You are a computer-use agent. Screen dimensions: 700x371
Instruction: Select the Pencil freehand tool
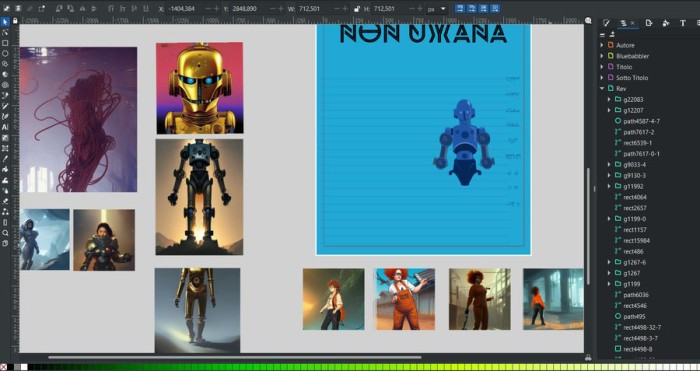tap(5, 106)
